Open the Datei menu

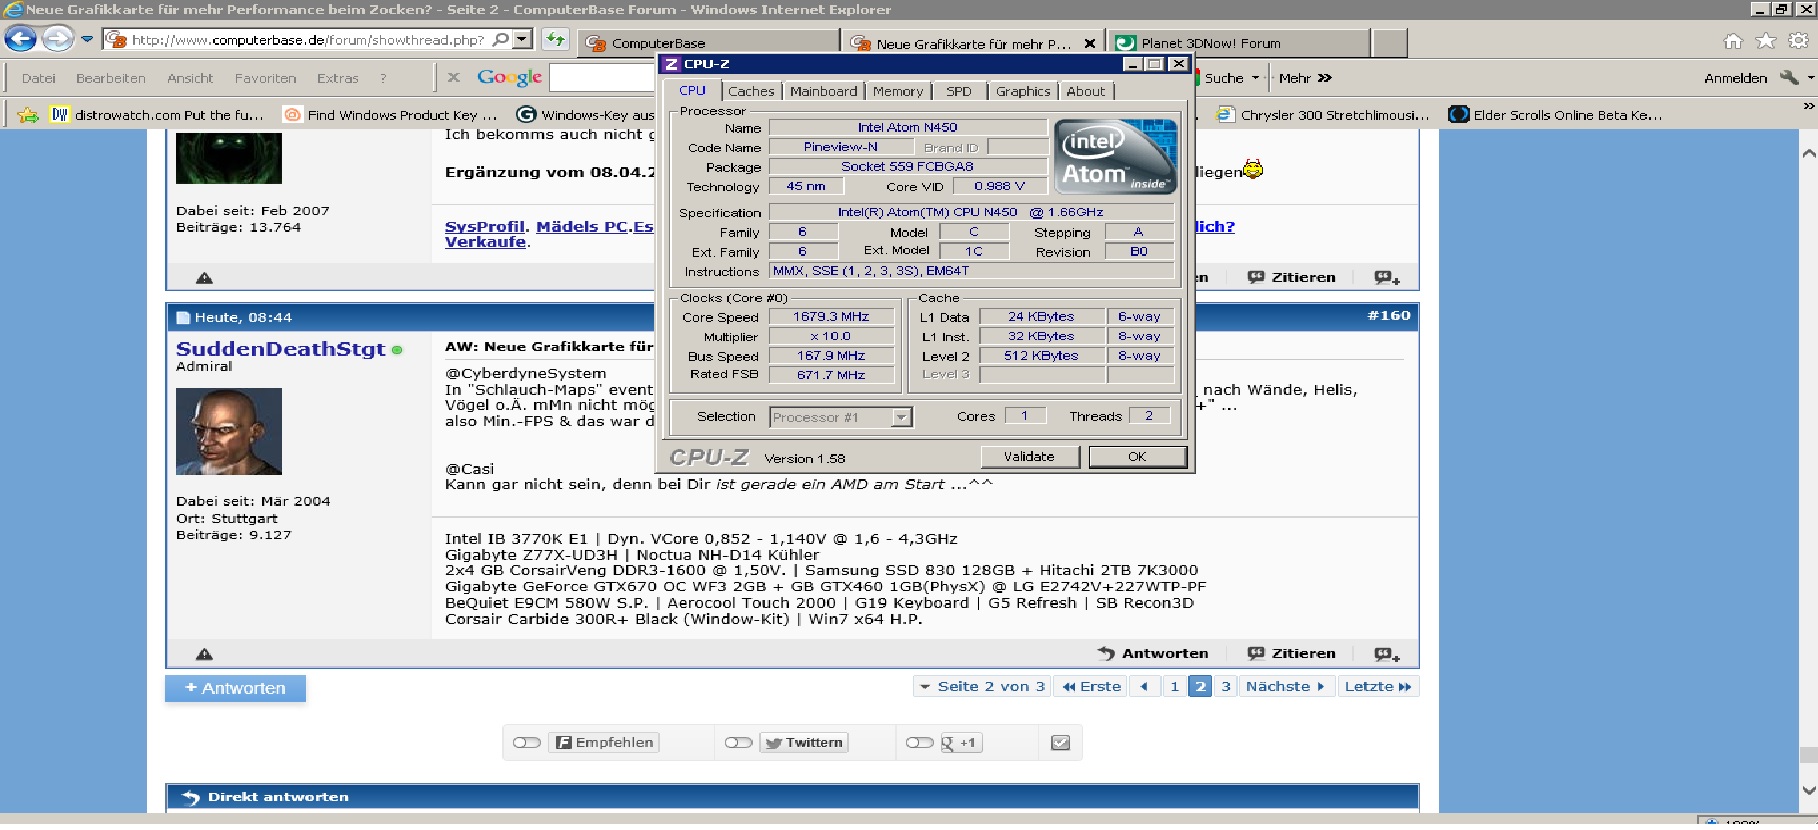point(39,78)
